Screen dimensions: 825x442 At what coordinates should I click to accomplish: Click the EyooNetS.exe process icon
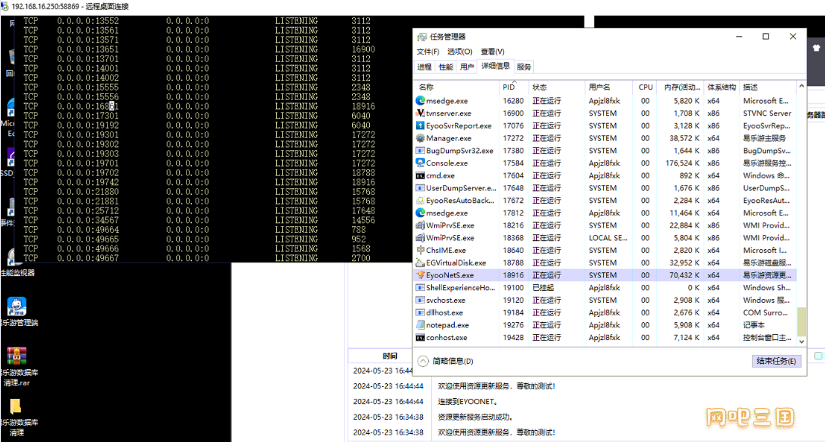tap(420, 275)
